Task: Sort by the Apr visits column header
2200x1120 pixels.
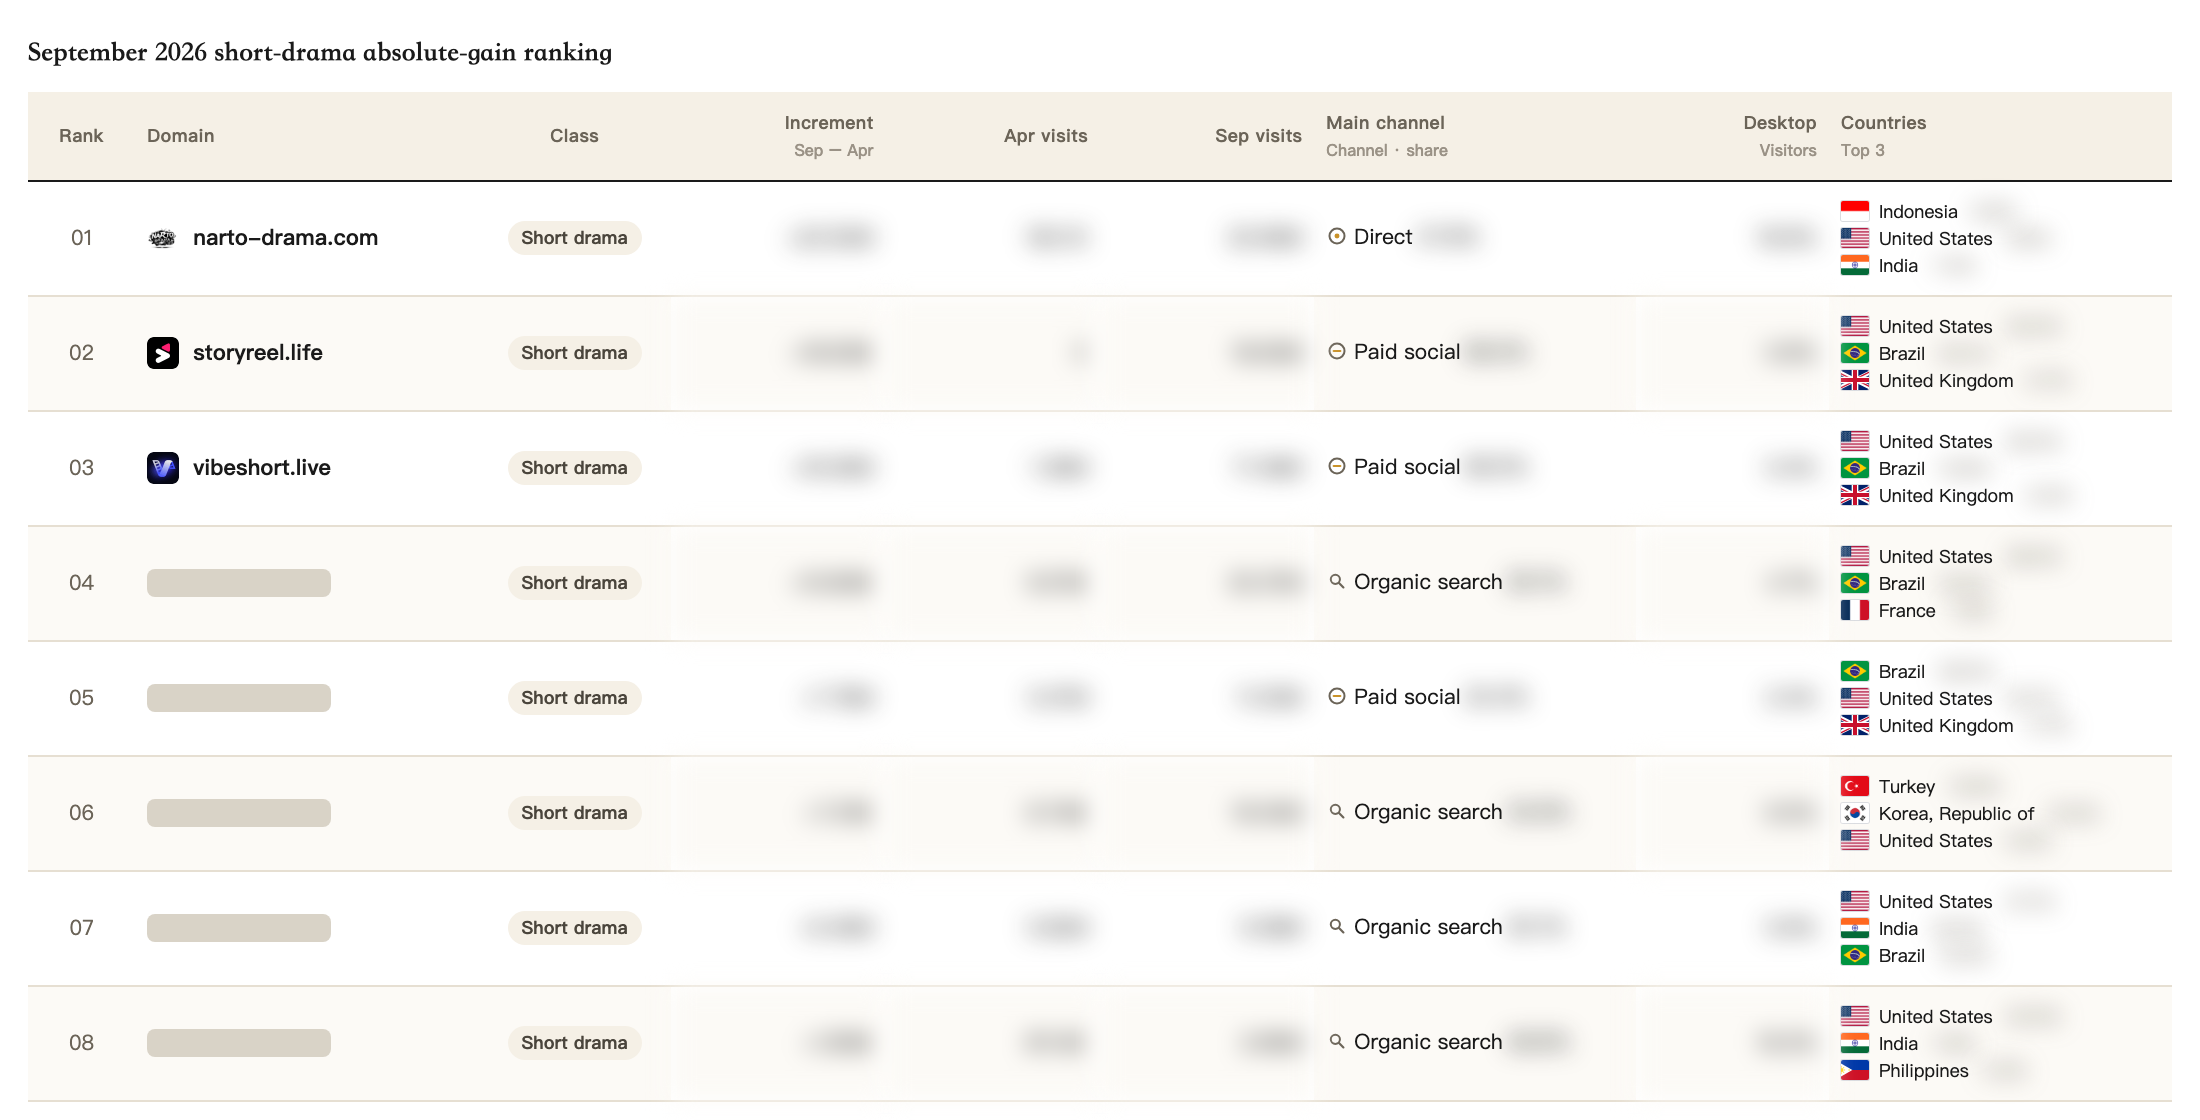Action: click(x=1046, y=136)
